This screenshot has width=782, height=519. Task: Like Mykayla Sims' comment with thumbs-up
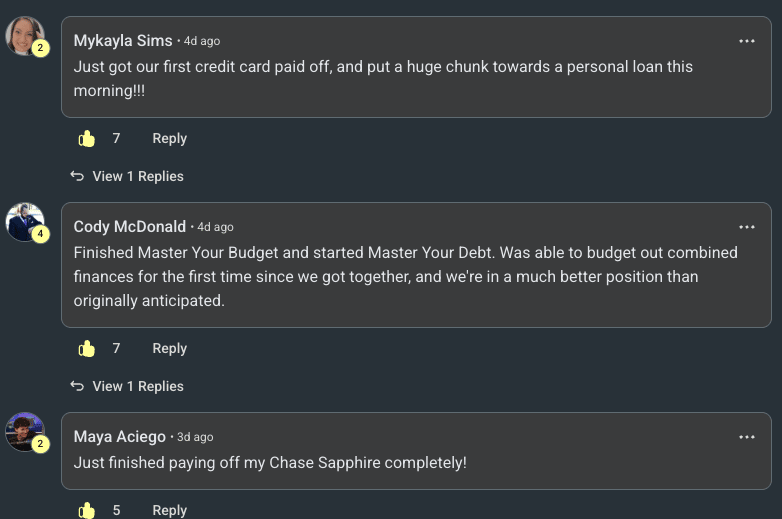[87, 139]
